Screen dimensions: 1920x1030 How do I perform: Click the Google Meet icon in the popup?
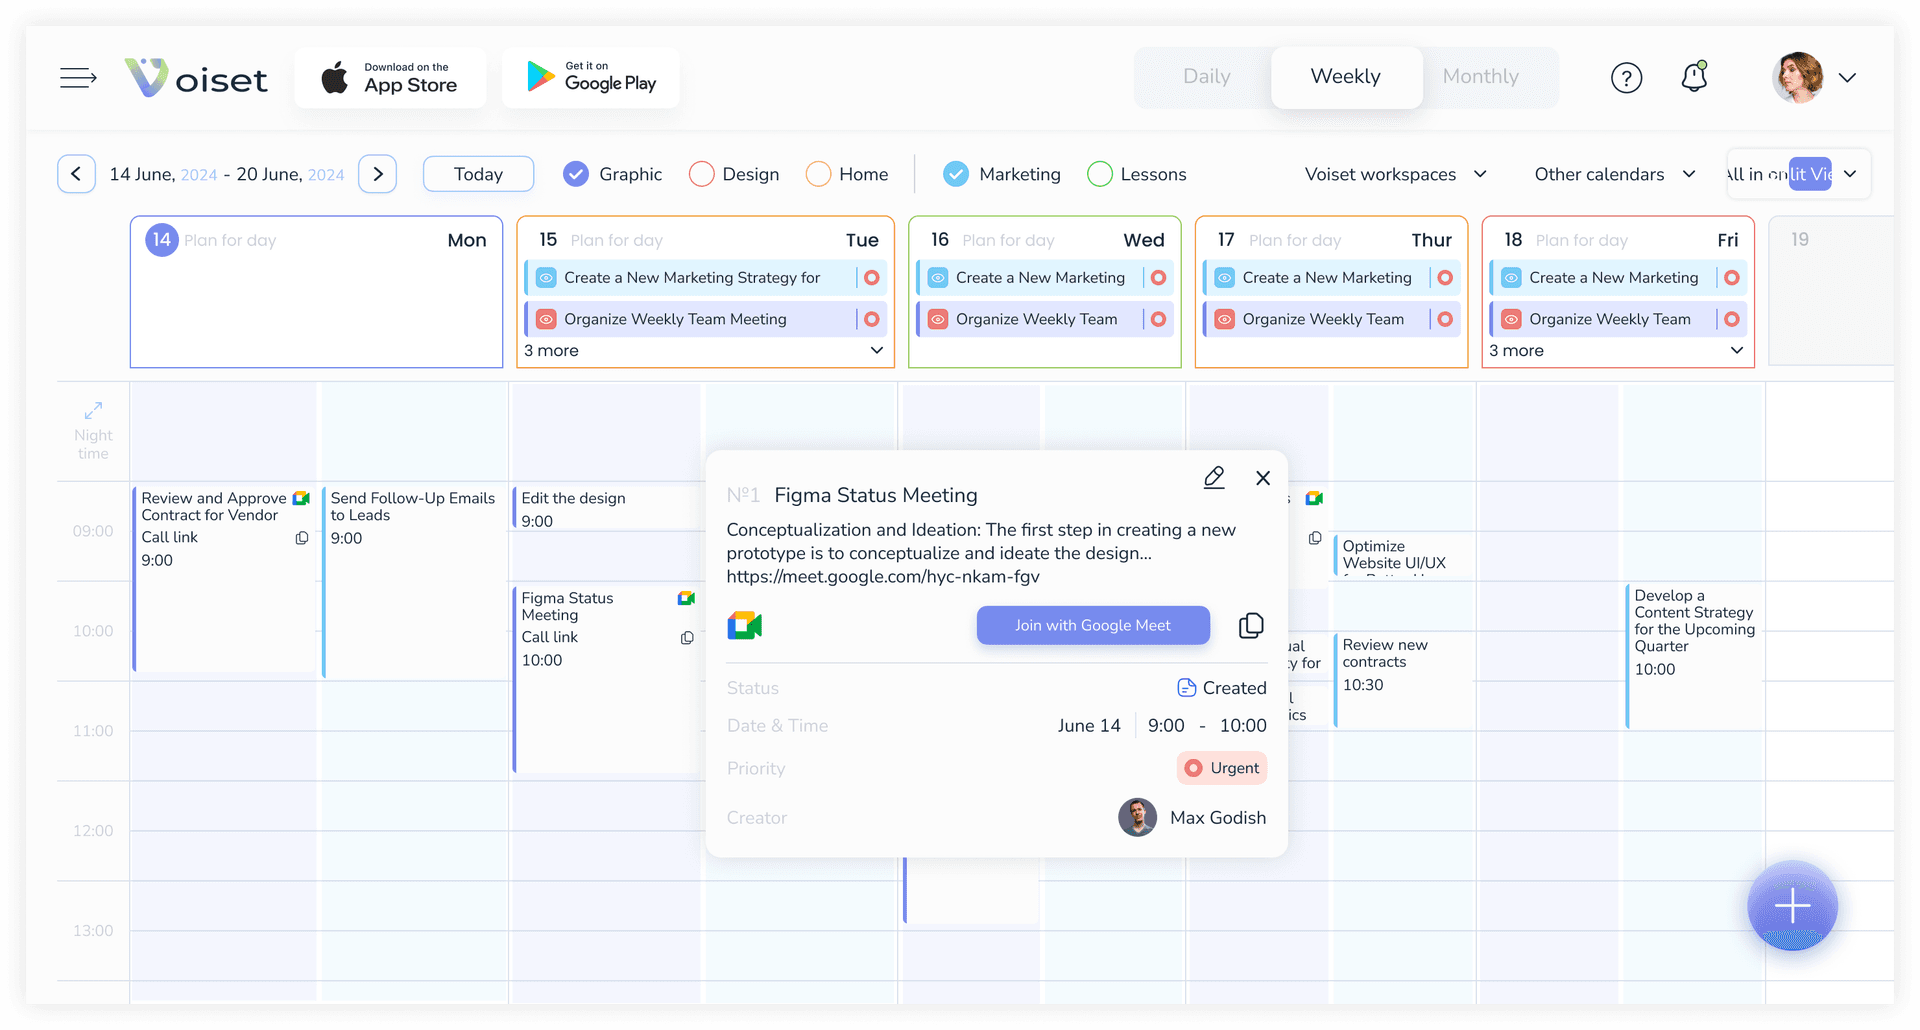745,625
